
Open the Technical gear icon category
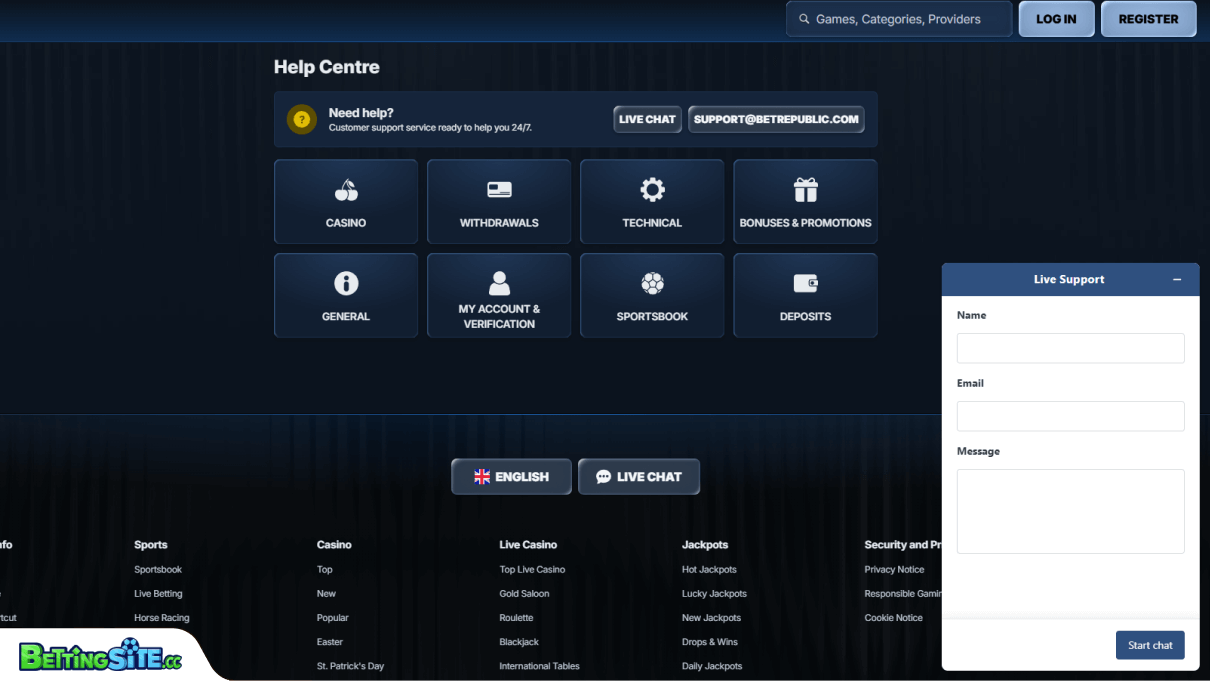(652, 190)
